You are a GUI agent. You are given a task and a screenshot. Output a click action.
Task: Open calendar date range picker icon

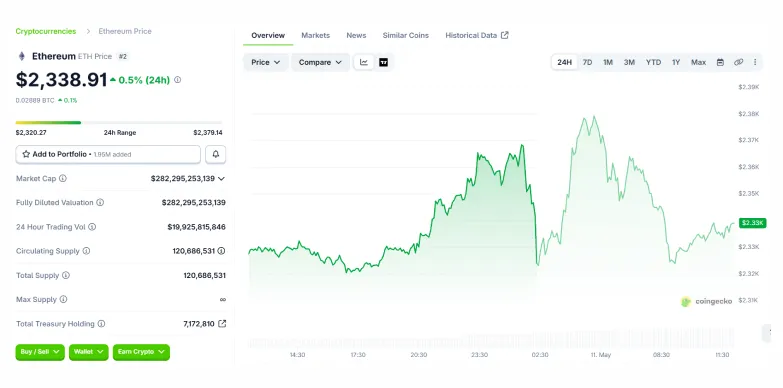(x=720, y=62)
